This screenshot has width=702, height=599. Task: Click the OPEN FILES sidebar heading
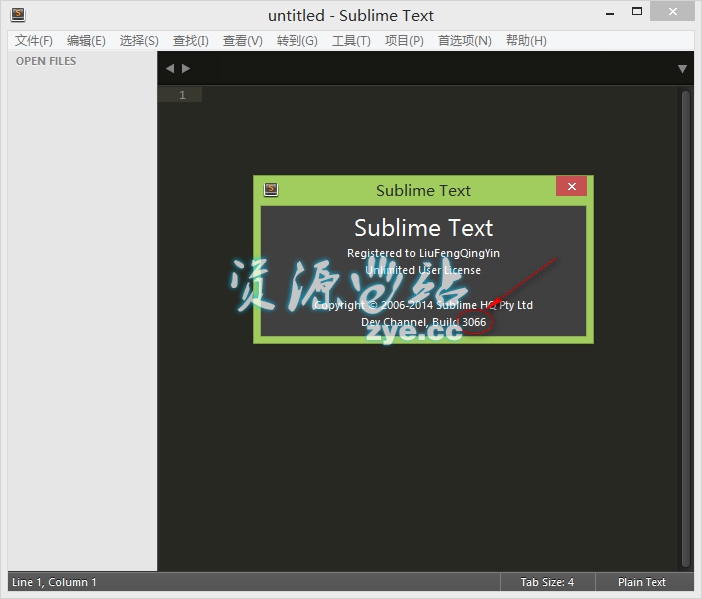pos(46,61)
